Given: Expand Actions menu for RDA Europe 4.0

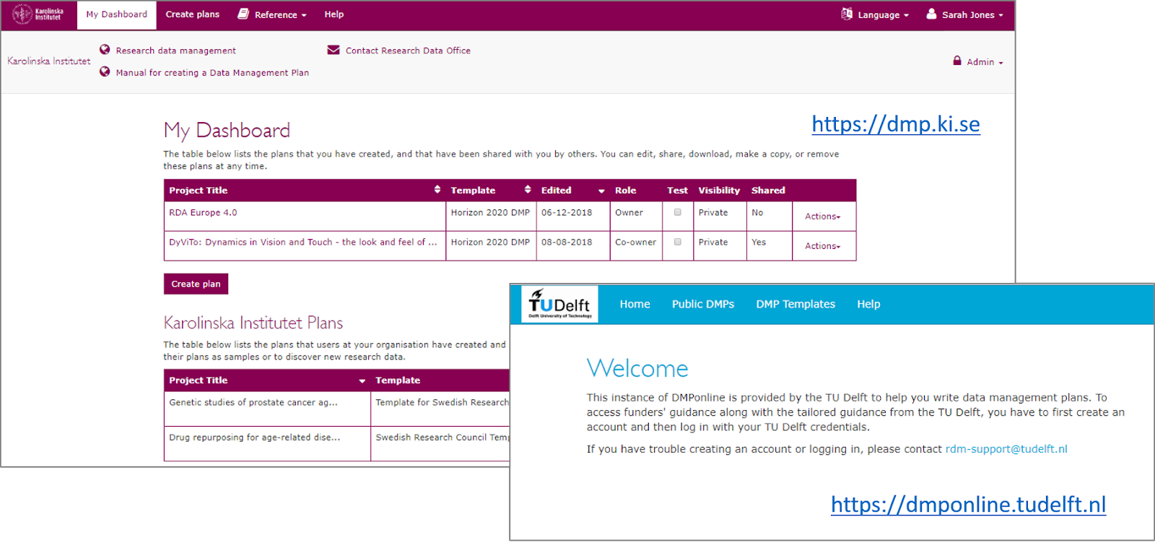Looking at the screenshot, I should coord(822,217).
